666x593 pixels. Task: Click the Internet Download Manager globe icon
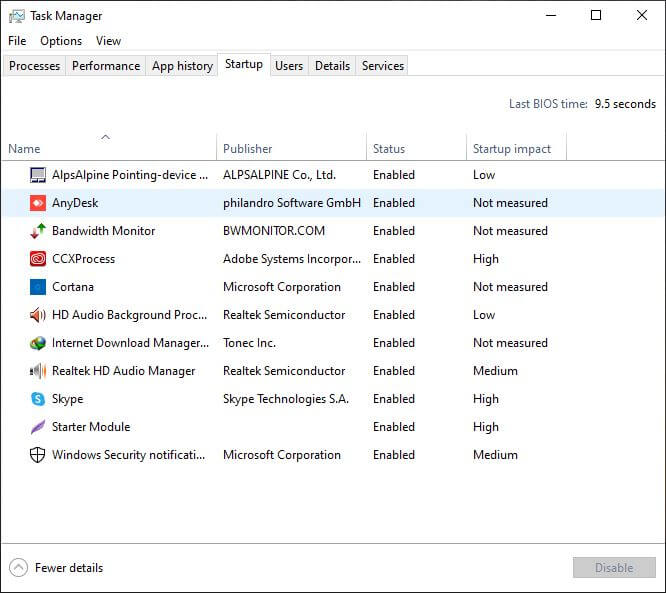tap(38, 343)
